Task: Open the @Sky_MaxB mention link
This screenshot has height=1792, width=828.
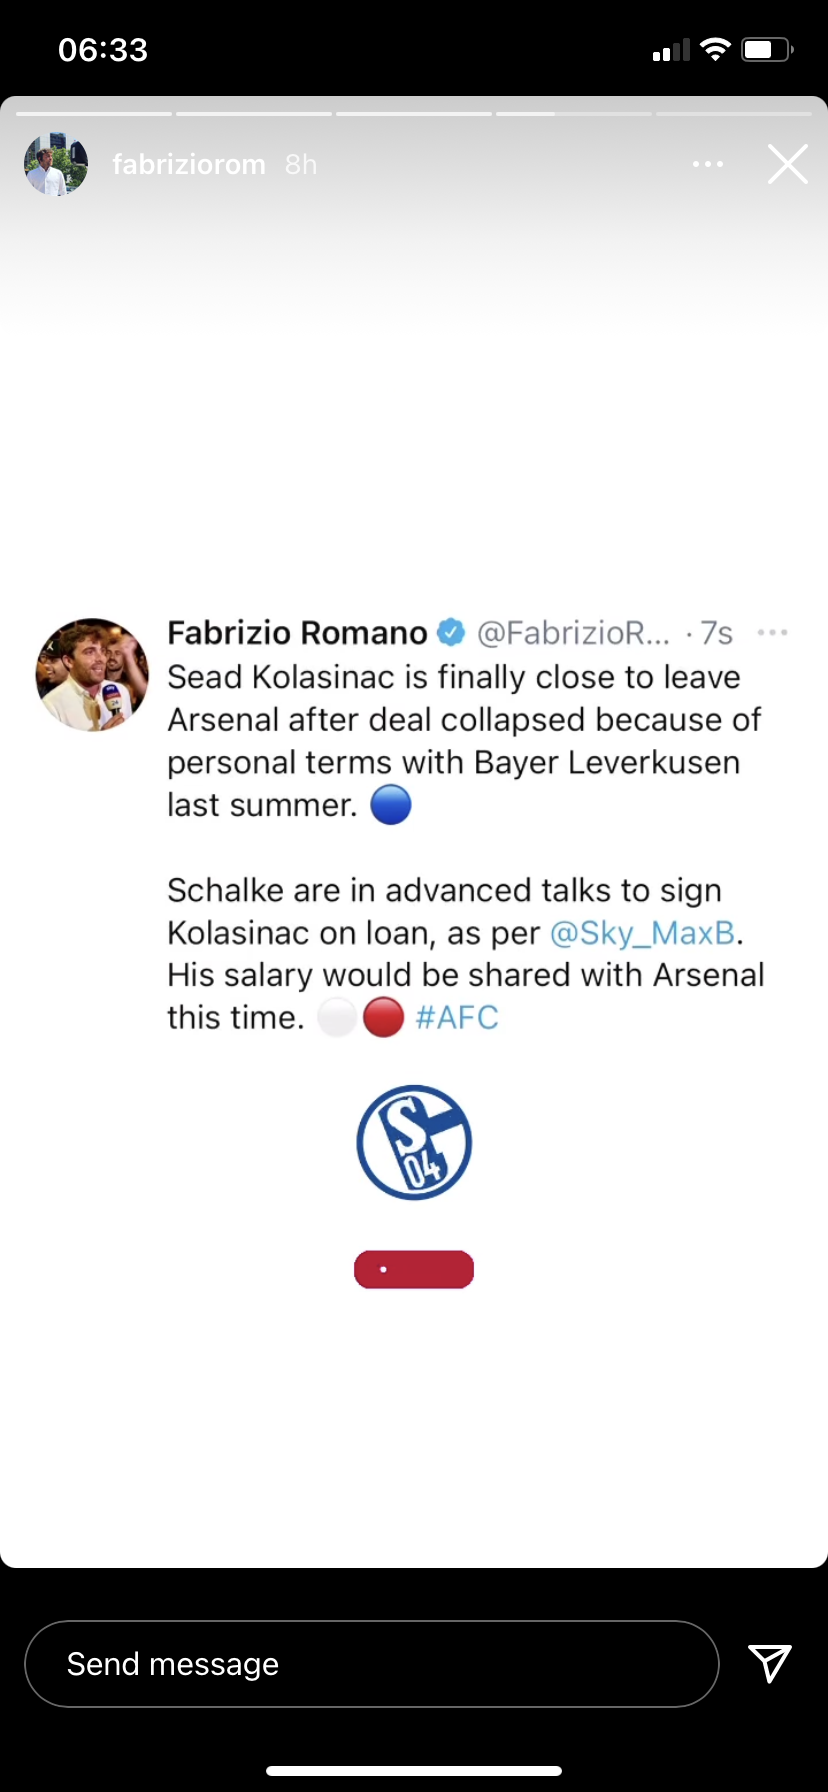Action: (x=642, y=933)
